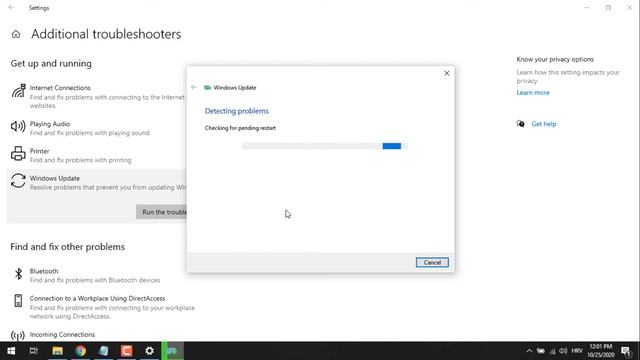Open the volume control in system tray

[x=563, y=351]
